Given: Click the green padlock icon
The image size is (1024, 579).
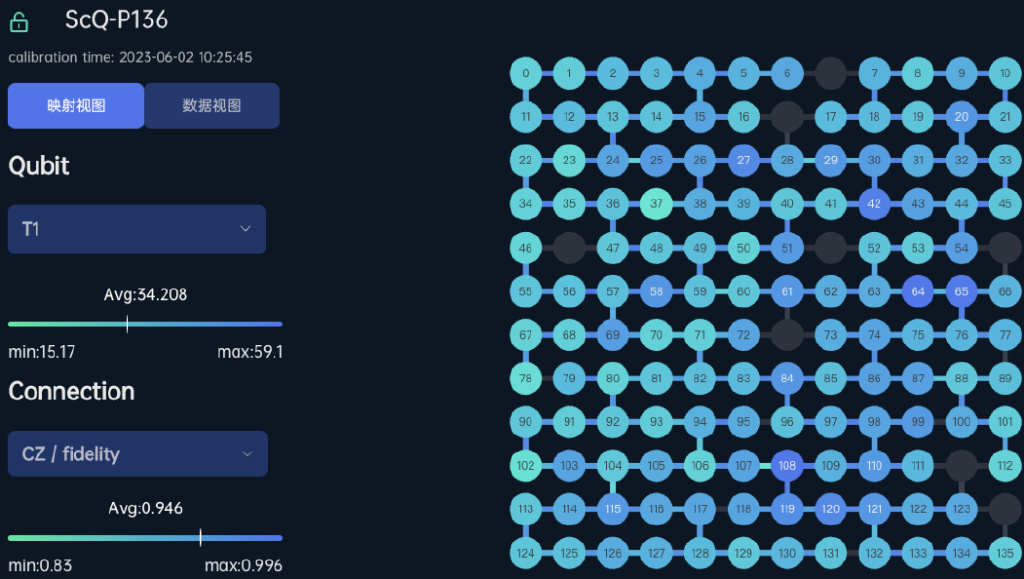Looking at the screenshot, I should pos(18,21).
